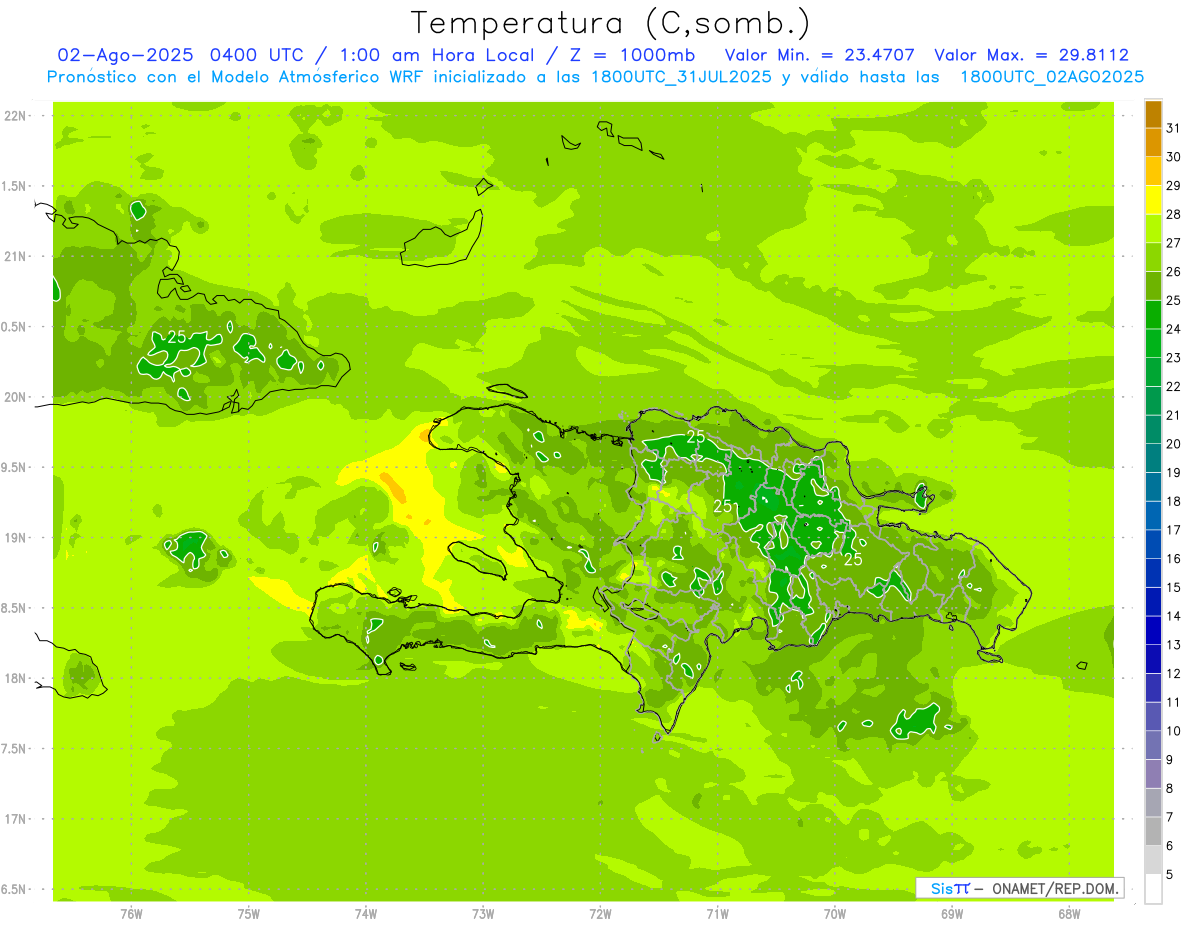Click the '73W' longitude label
This screenshot has width=1200, height=927.
click(x=483, y=913)
